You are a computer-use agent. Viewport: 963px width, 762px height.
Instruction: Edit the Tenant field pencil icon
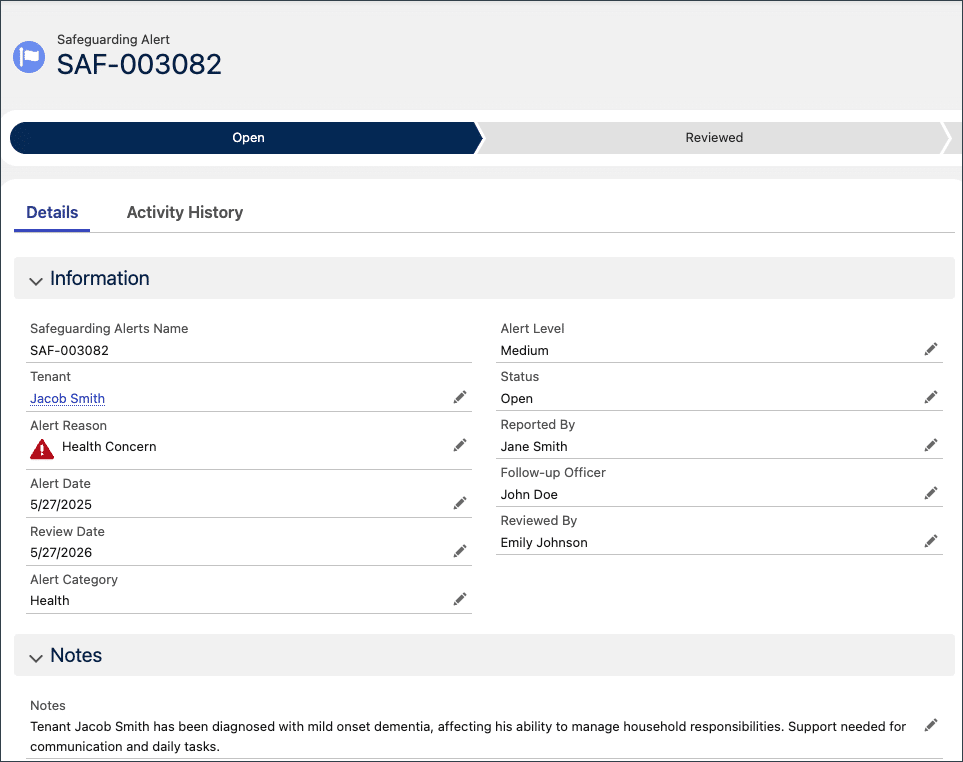click(460, 397)
